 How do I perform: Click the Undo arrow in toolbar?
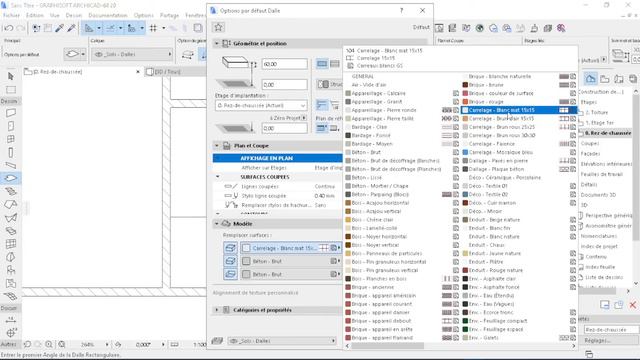coord(9,28)
